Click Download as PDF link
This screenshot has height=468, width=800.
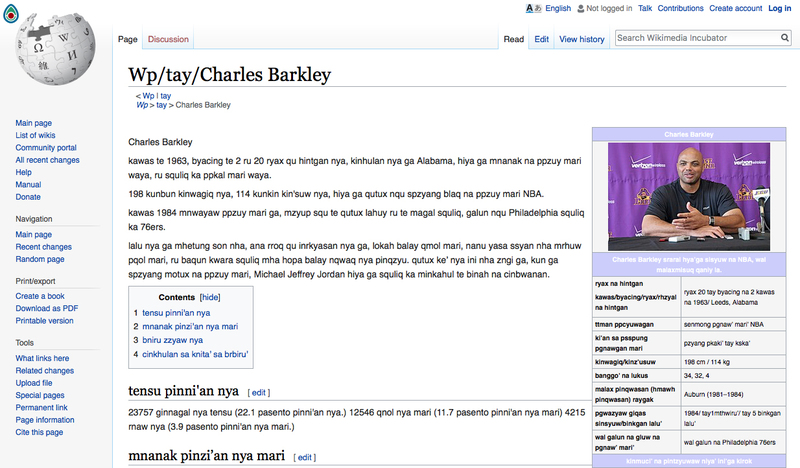pos(46,308)
